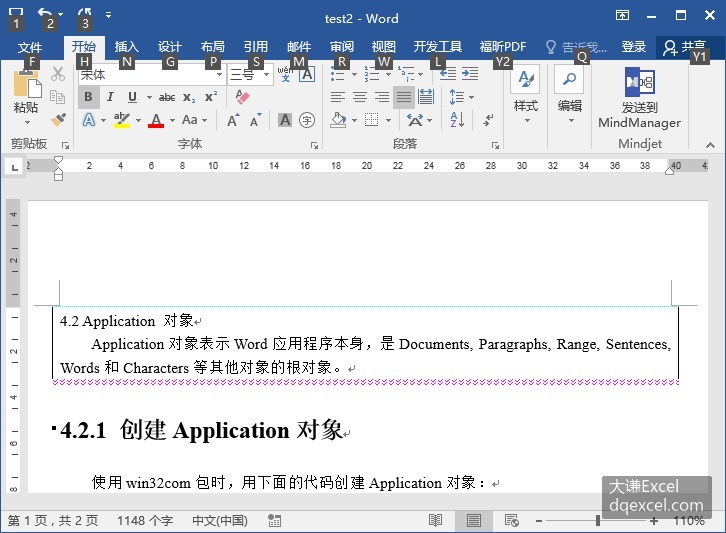
Task: Switch to the 开发工具 tab
Action: [438, 47]
